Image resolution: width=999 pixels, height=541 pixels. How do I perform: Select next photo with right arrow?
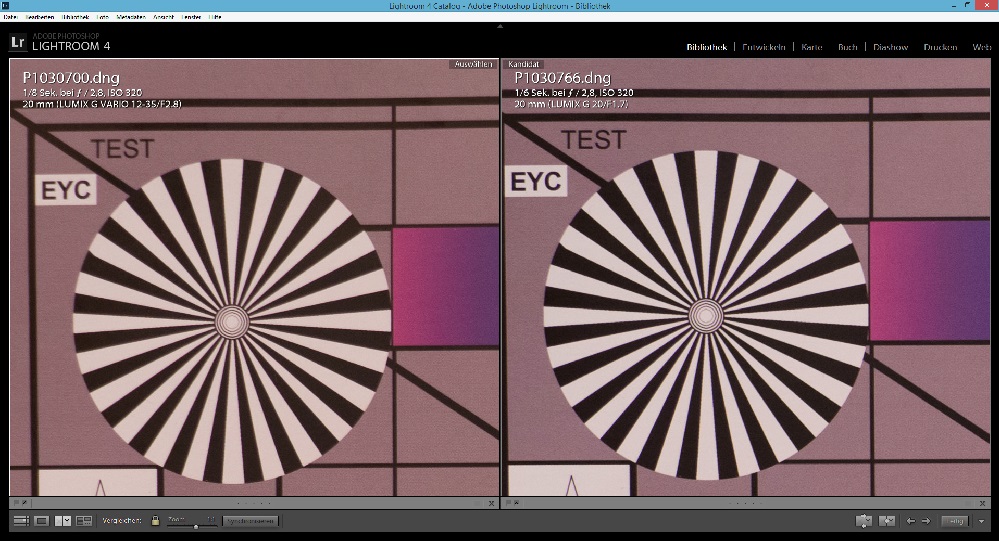(x=926, y=521)
